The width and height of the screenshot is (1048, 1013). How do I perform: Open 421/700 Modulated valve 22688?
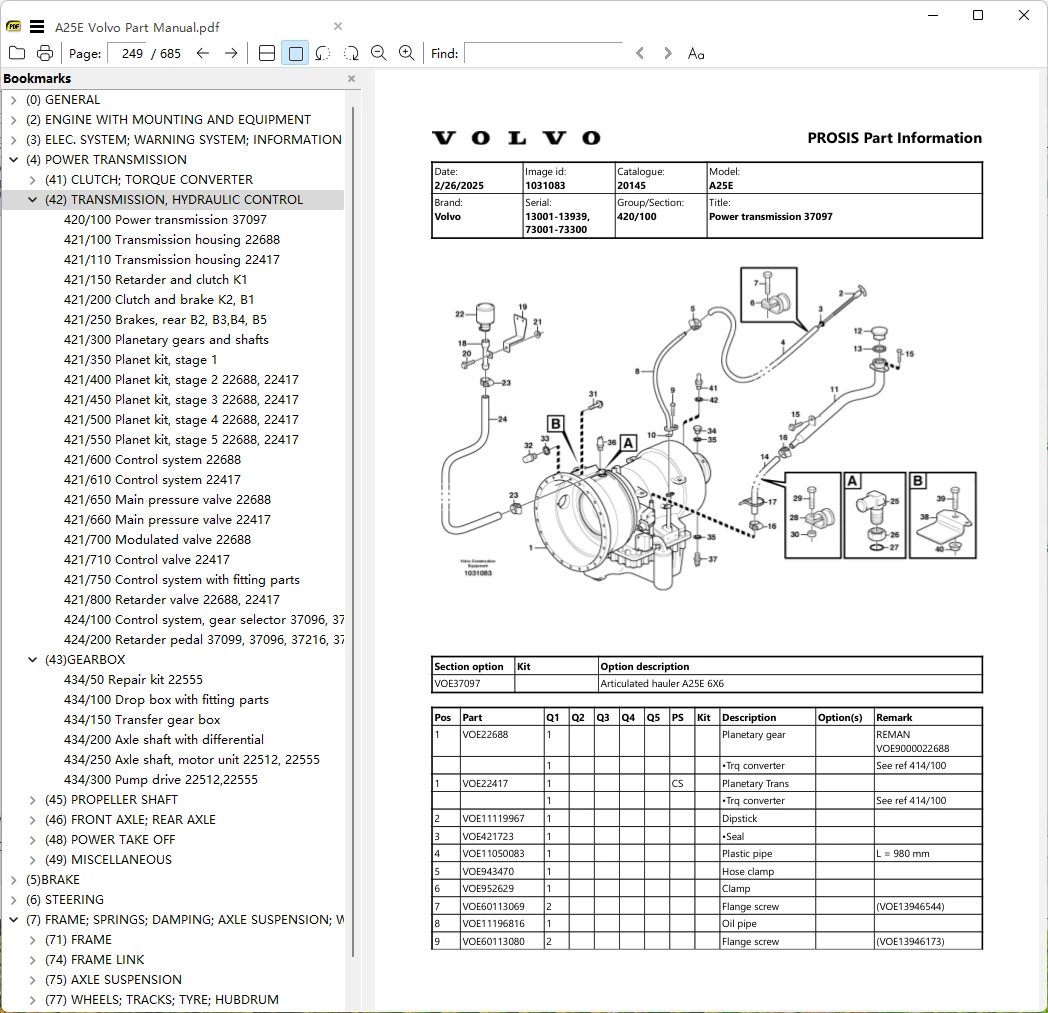click(x=157, y=540)
